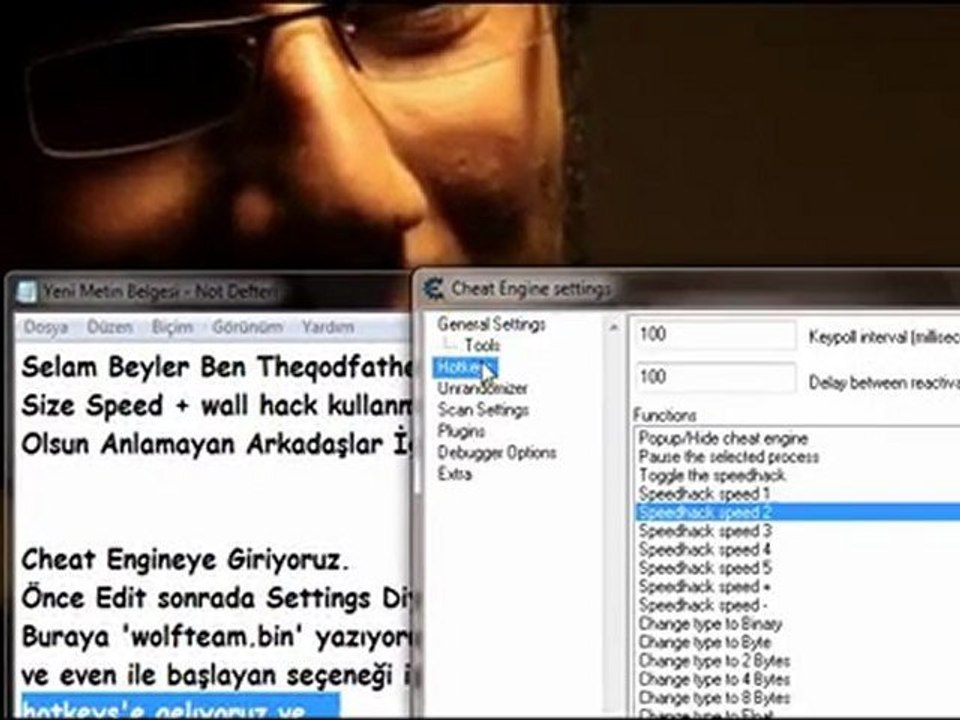The width and height of the screenshot is (960, 720).
Task: Open the Düzen menu in Notepad
Action: point(110,328)
